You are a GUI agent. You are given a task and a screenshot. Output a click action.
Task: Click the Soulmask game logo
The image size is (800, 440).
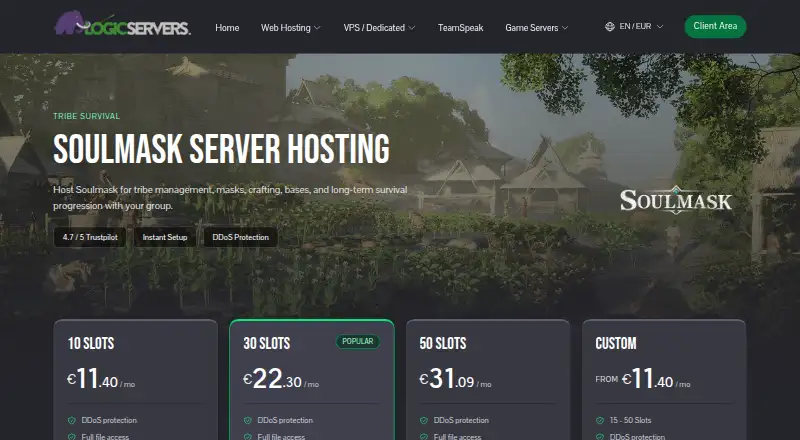676,200
